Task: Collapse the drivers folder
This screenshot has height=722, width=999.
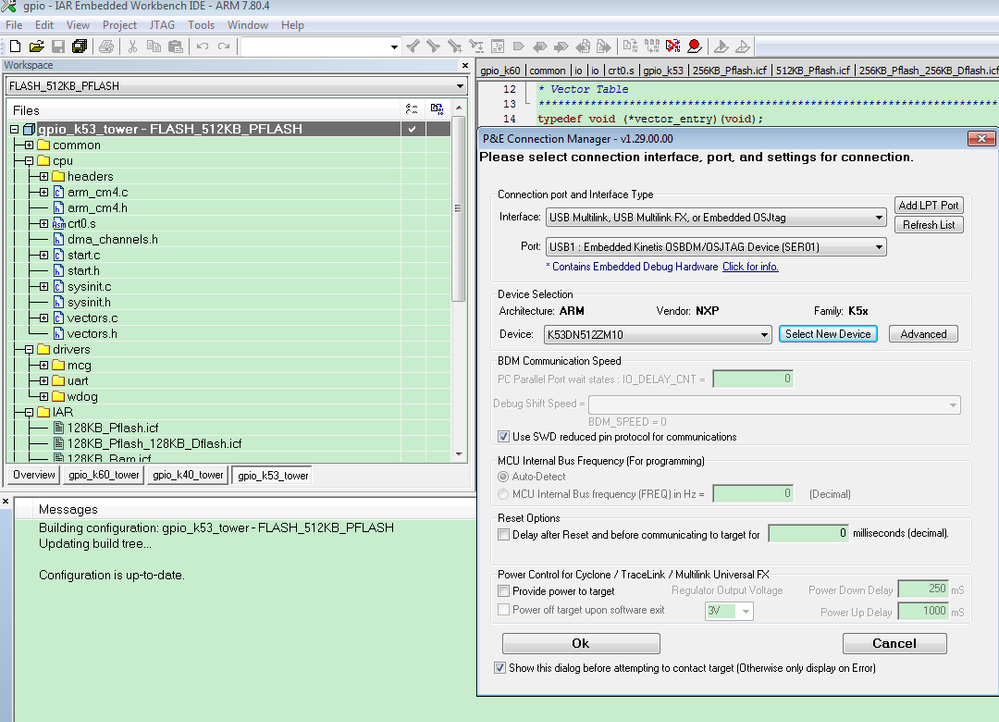Action: [29, 349]
